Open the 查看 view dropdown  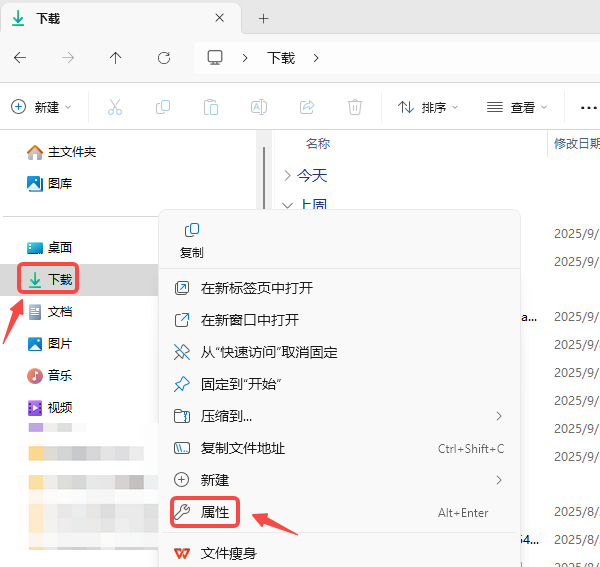pos(517,107)
